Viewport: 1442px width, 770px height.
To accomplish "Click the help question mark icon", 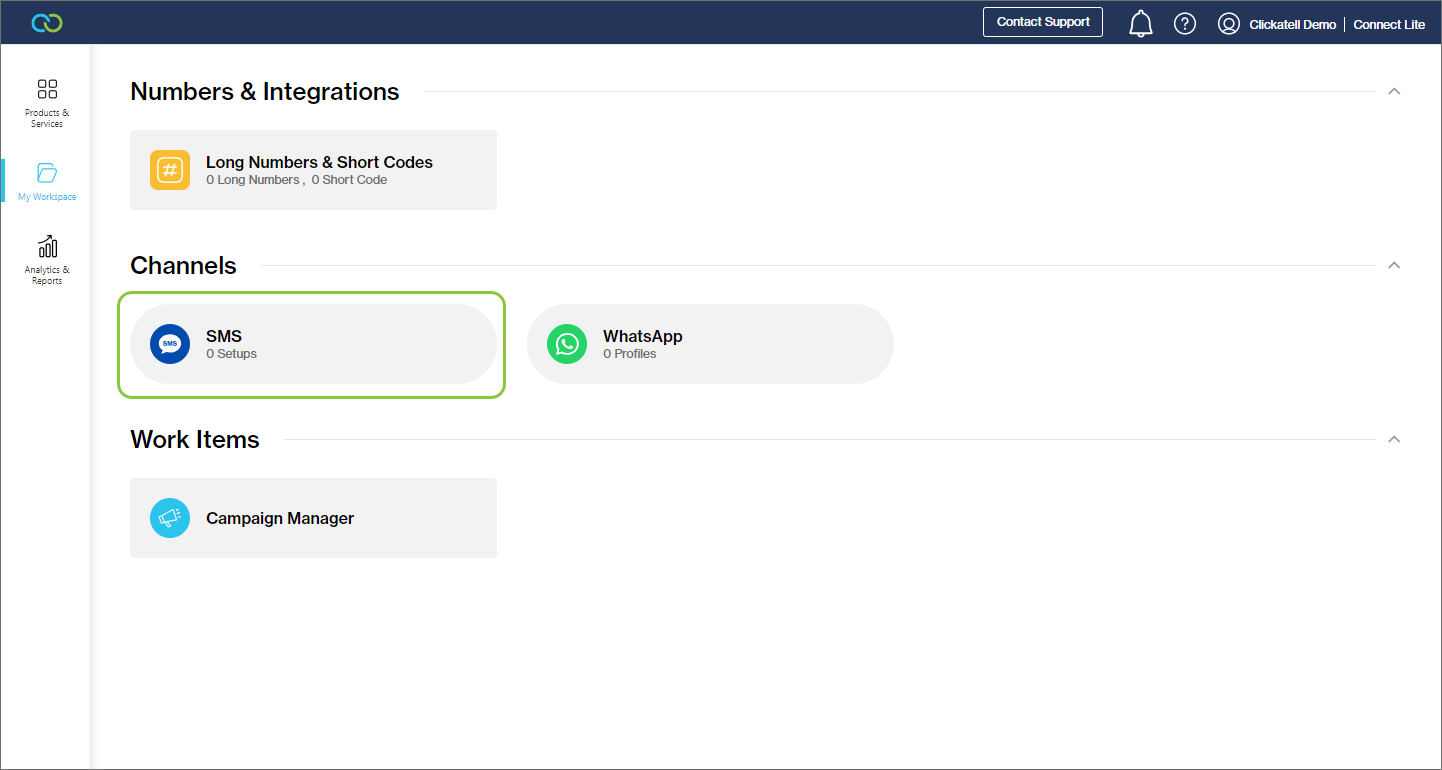I will tap(1185, 23).
